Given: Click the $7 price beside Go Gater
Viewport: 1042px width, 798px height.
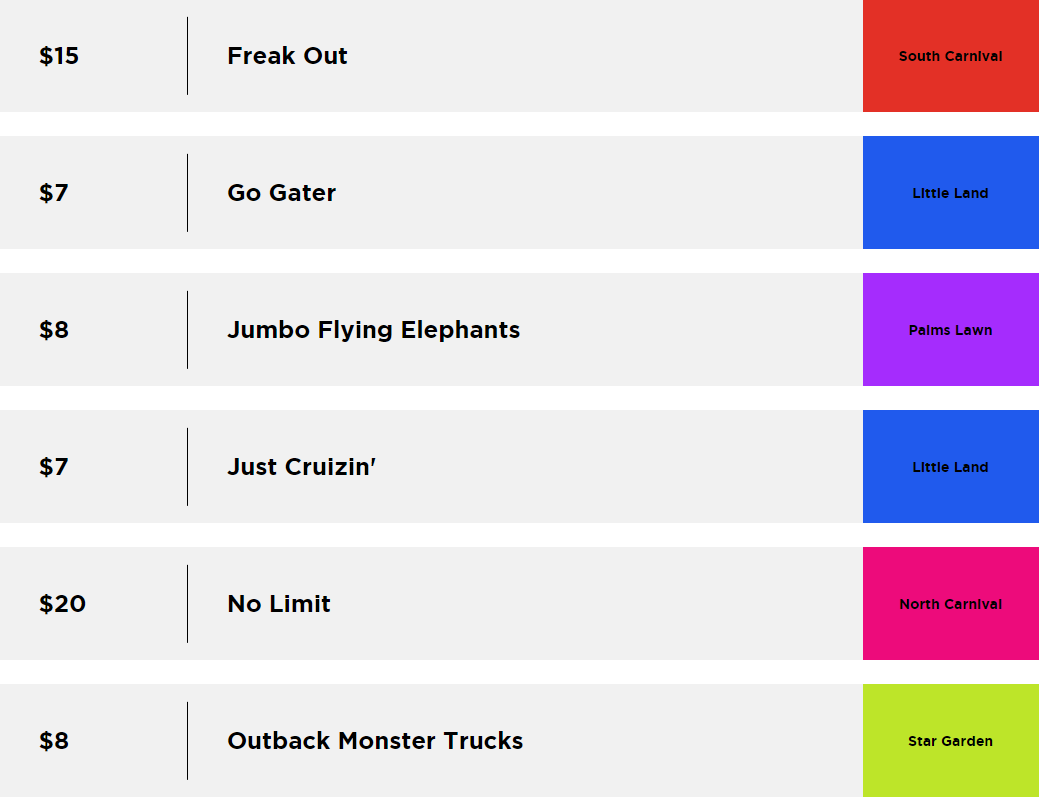Looking at the screenshot, I should [54, 193].
